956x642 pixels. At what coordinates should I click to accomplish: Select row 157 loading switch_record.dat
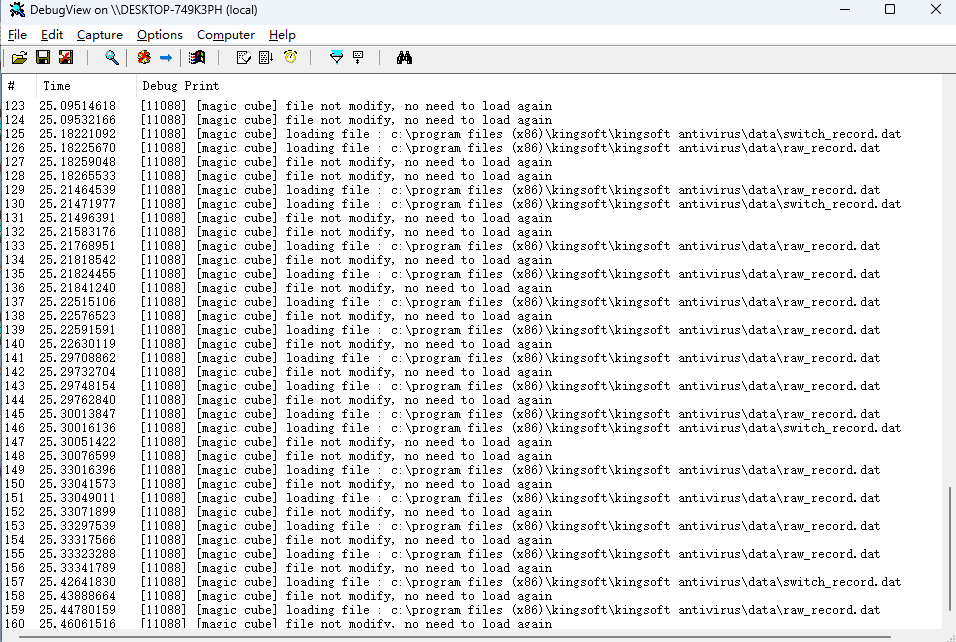(x=473, y=582)
